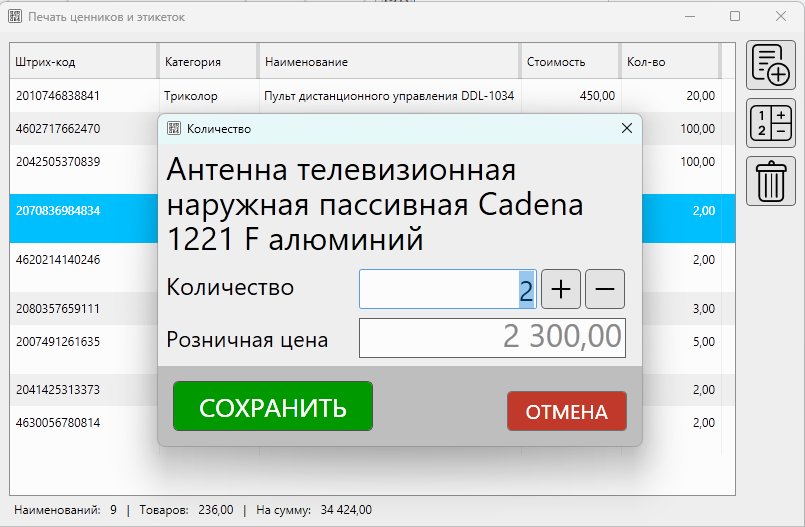Sort by Наименование column header
Image resolution: width=805 pixels, height=527 pixels.
(x=388, y=62)
